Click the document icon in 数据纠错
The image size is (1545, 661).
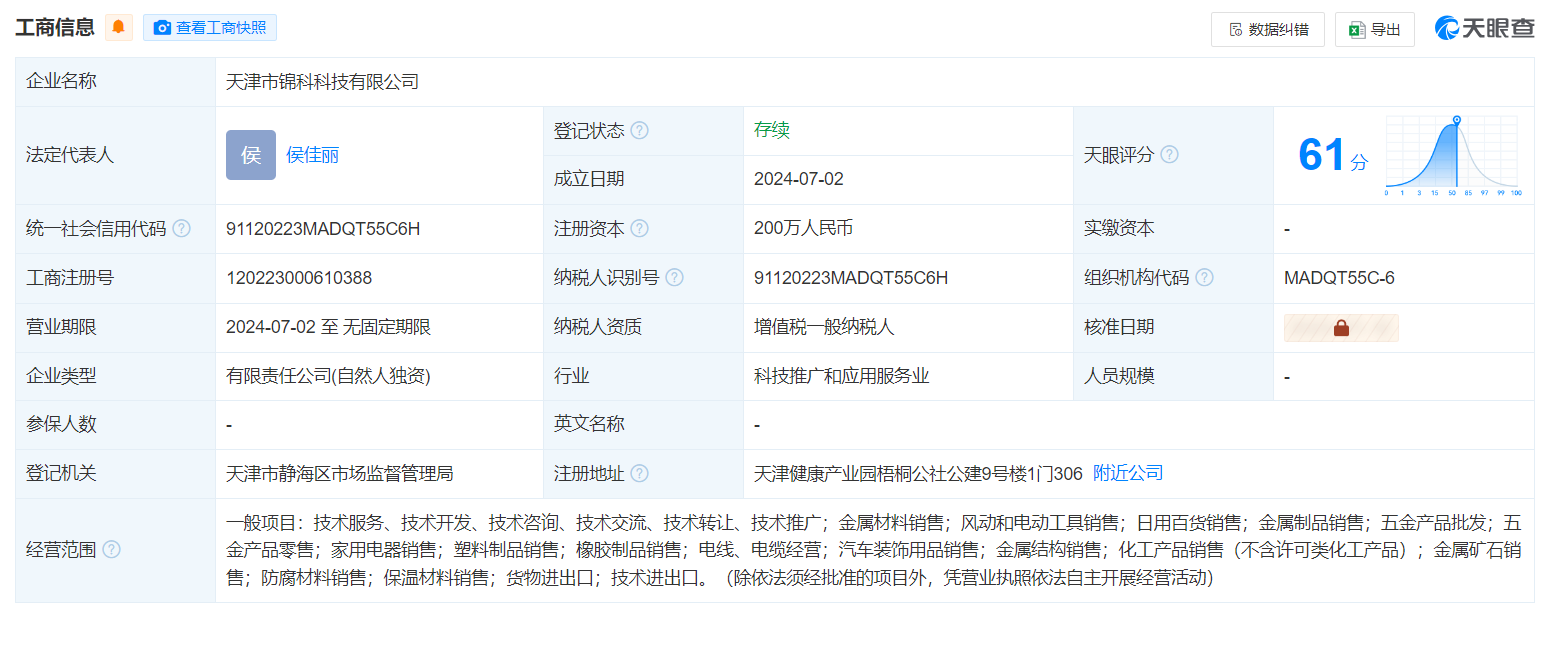point(1235,30)
